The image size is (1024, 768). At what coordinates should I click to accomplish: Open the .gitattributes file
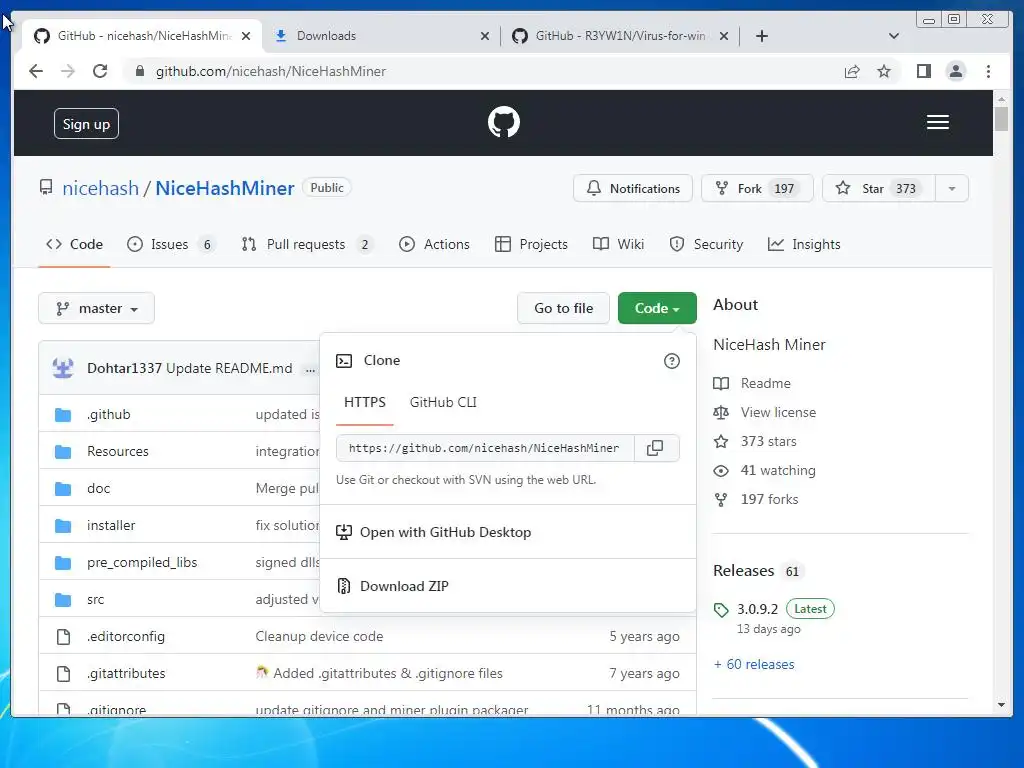pos(127,673)
